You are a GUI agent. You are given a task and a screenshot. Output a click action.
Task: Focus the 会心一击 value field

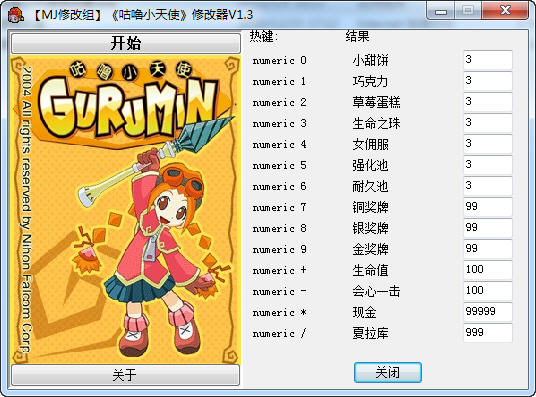488,291
